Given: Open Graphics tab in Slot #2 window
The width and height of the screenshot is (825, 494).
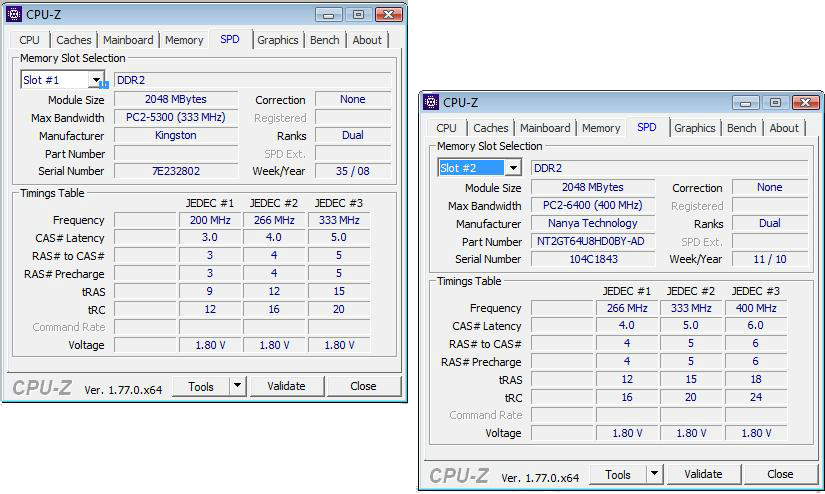Looking at the screenshot, I should (695, 128).
